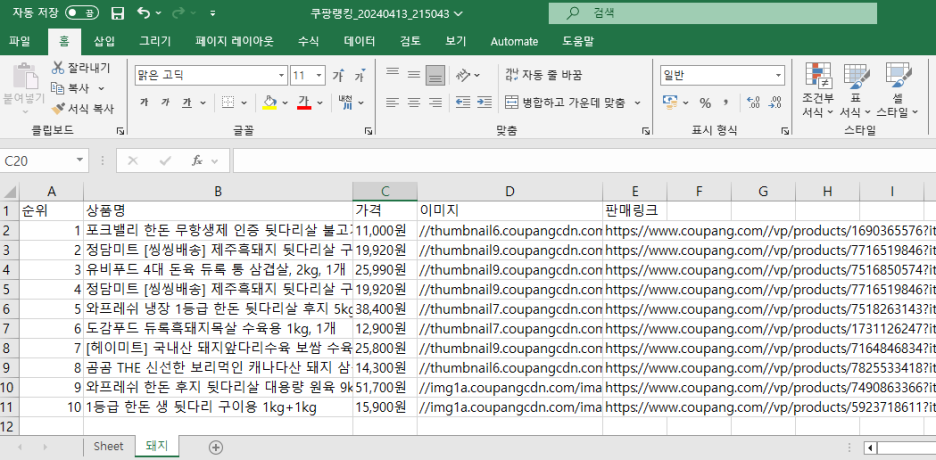This screenshot has height=460, width=936.
Task: Toggle 자동 줄 바꿈 wrap text
Action: coord(543,75)
